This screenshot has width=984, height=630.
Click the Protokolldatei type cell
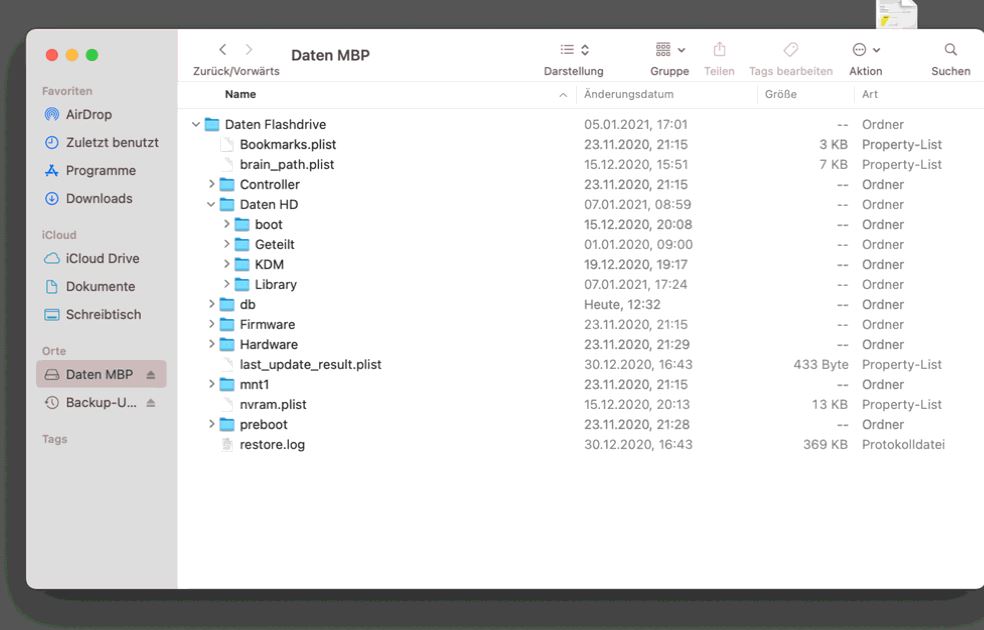click(x=903, y=444)
